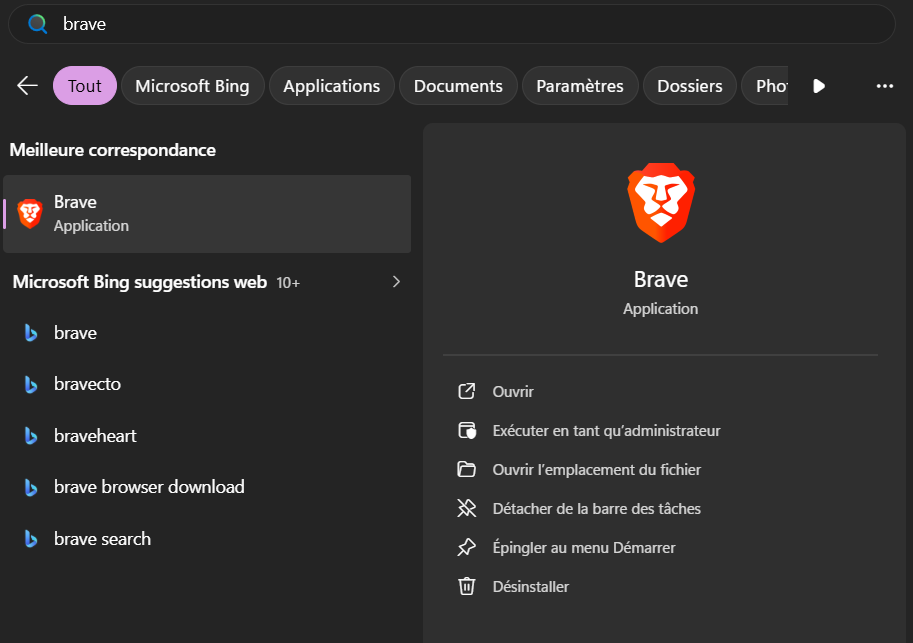Click Bing icon next to braveheart

click(31, 436)
